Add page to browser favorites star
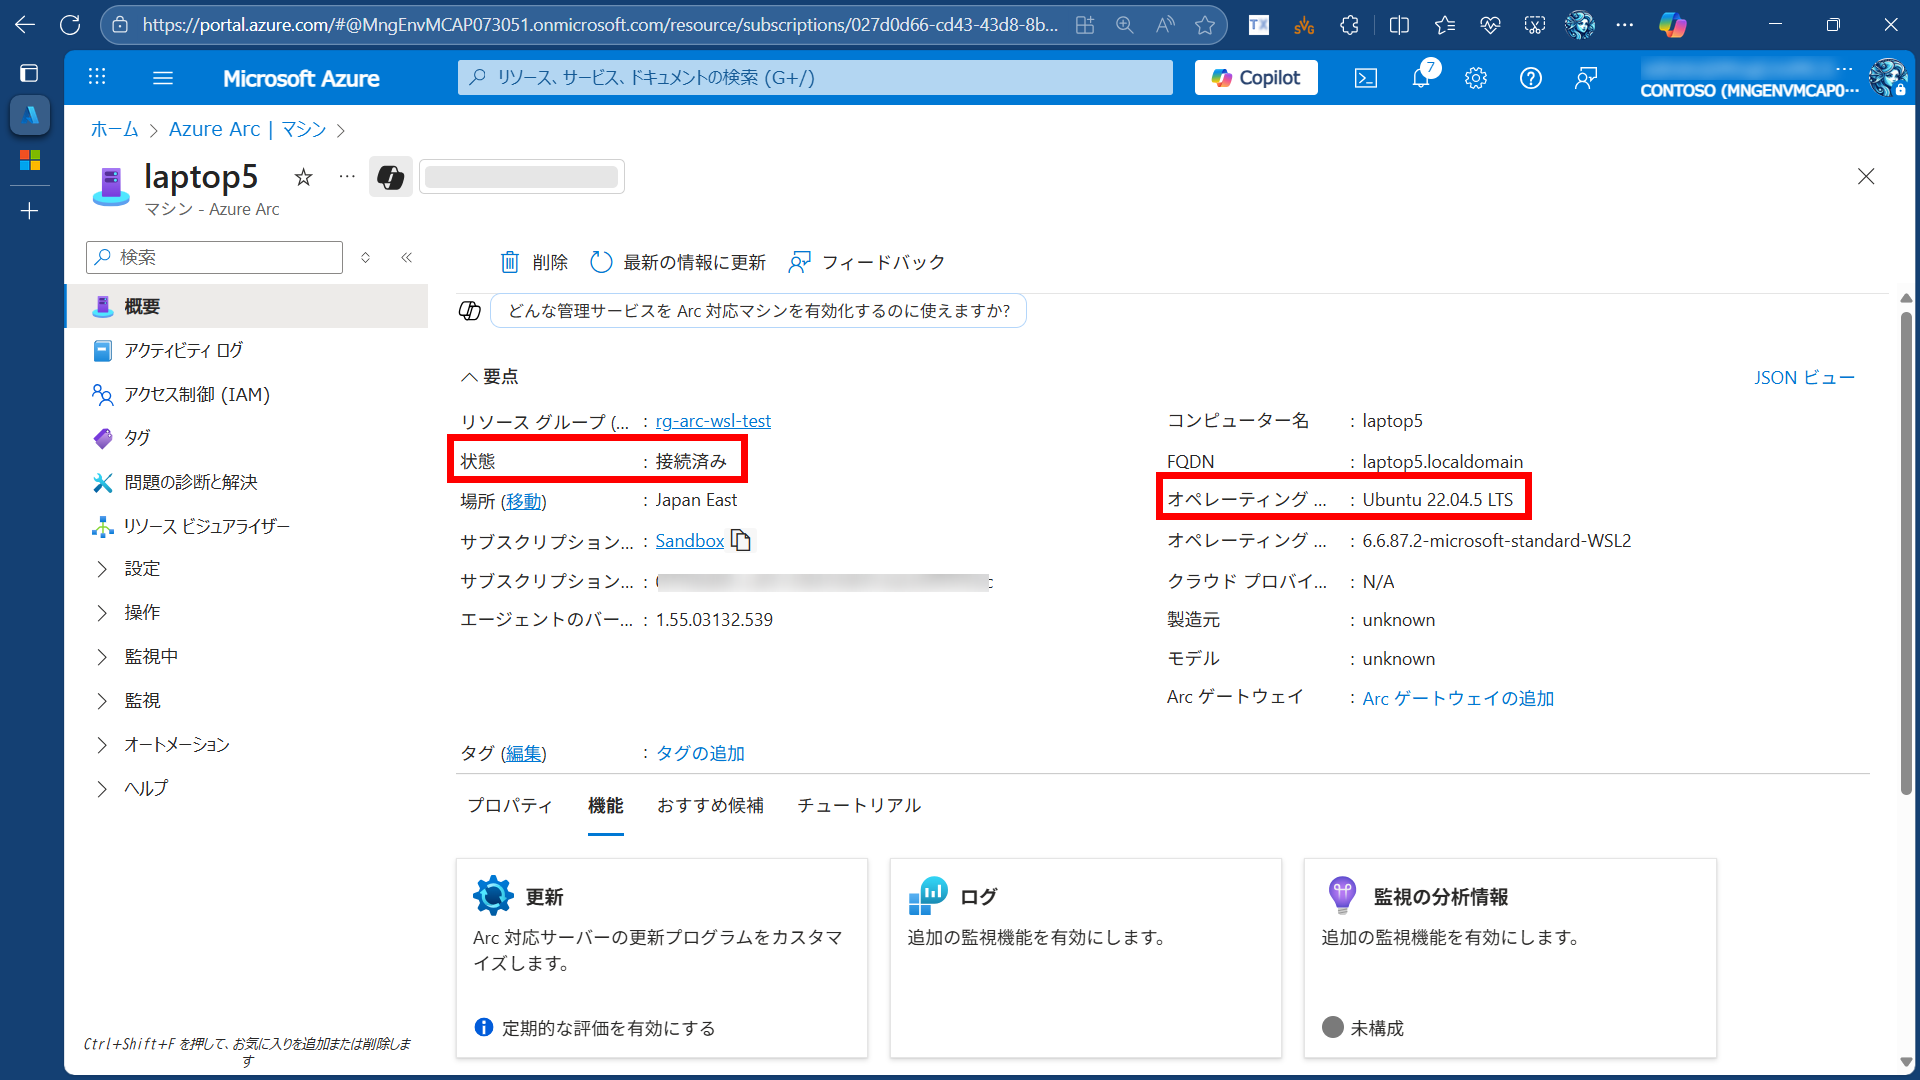Viewport: 1920px width, 1080px height. tap(1205, 25)
